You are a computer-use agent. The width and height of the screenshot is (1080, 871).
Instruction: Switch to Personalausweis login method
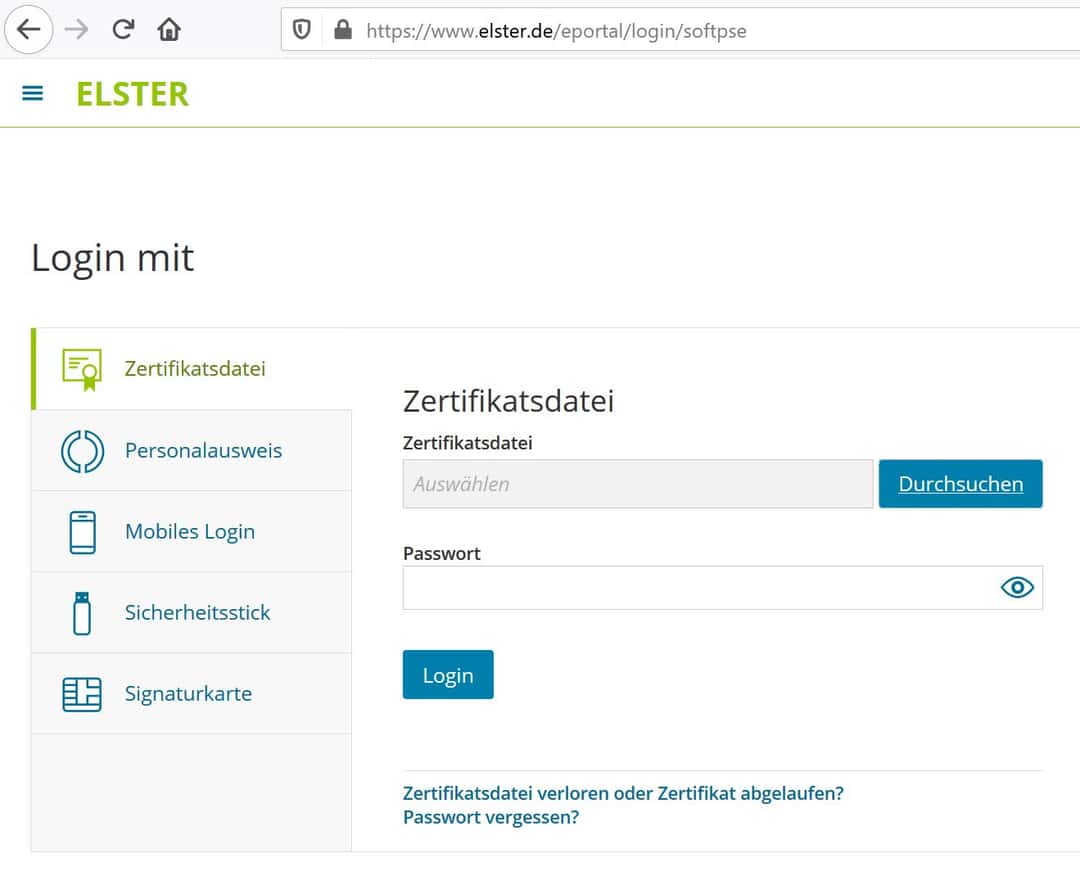pos(192,450)
